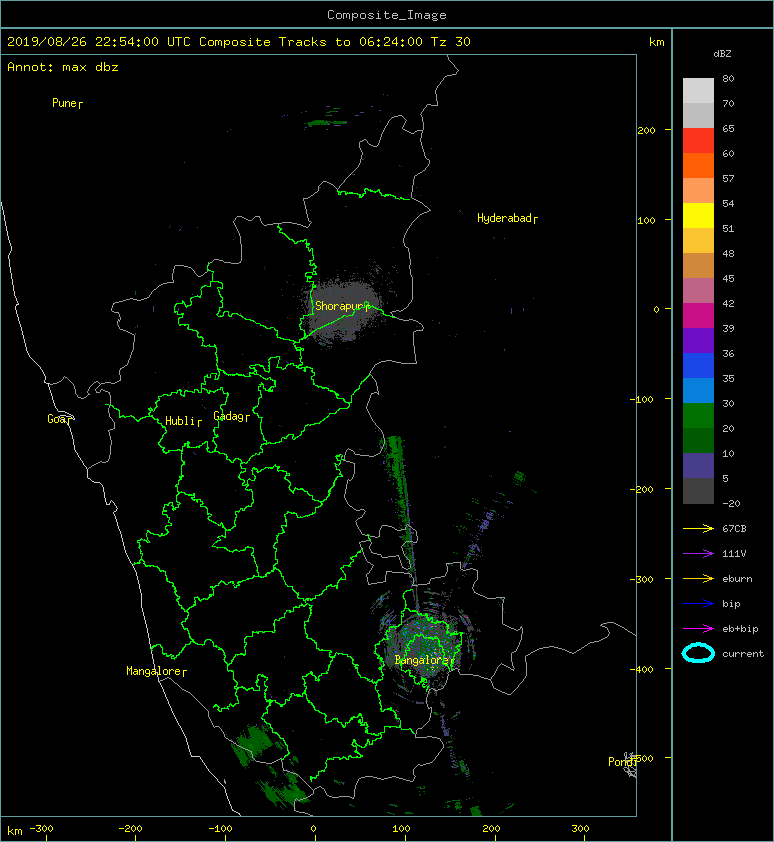Click the green echo patch near Mangalore coast
Viewport: 774px width, 842px height.
[252, 743]
